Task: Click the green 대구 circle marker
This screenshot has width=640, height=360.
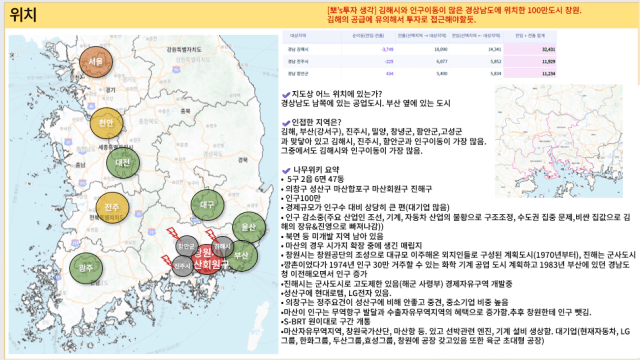Action: point(207,204)
